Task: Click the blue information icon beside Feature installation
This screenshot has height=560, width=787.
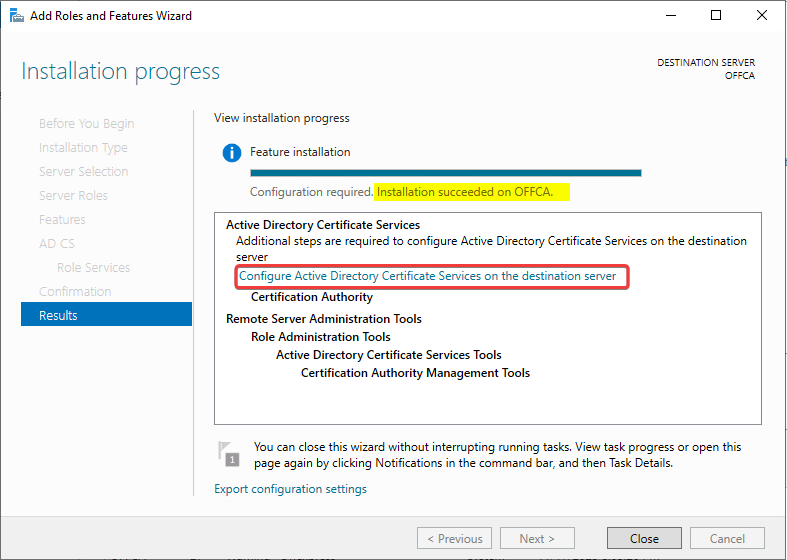Action: (232, 153)
